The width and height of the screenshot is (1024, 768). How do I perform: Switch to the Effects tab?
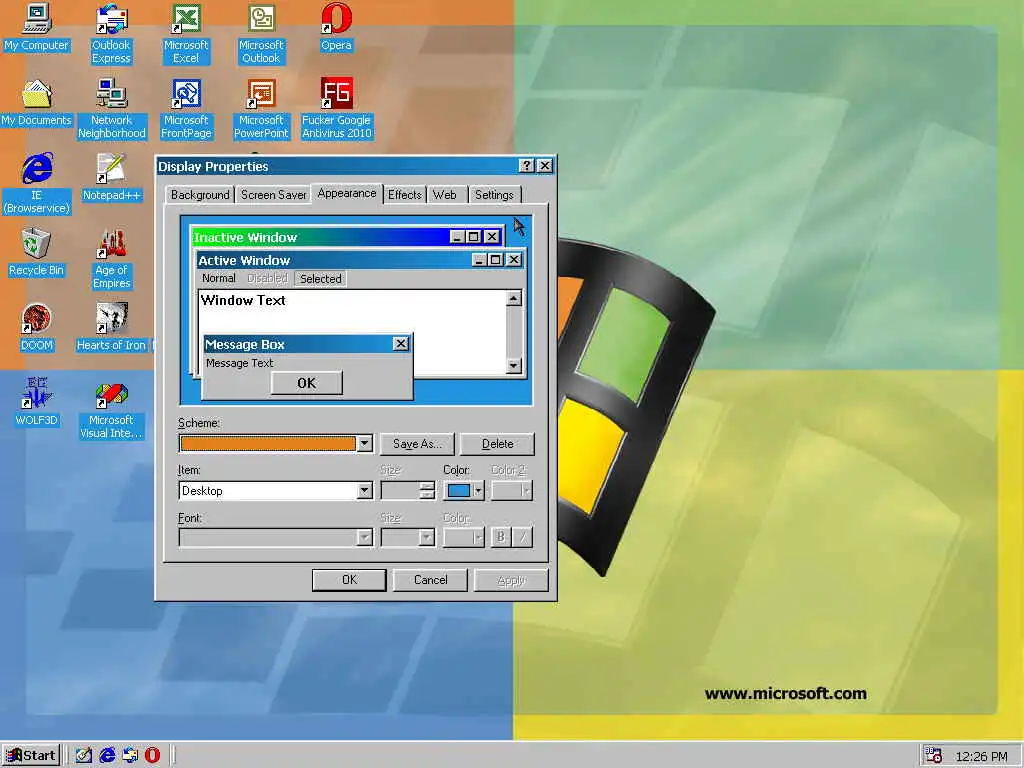click(404, 195)
